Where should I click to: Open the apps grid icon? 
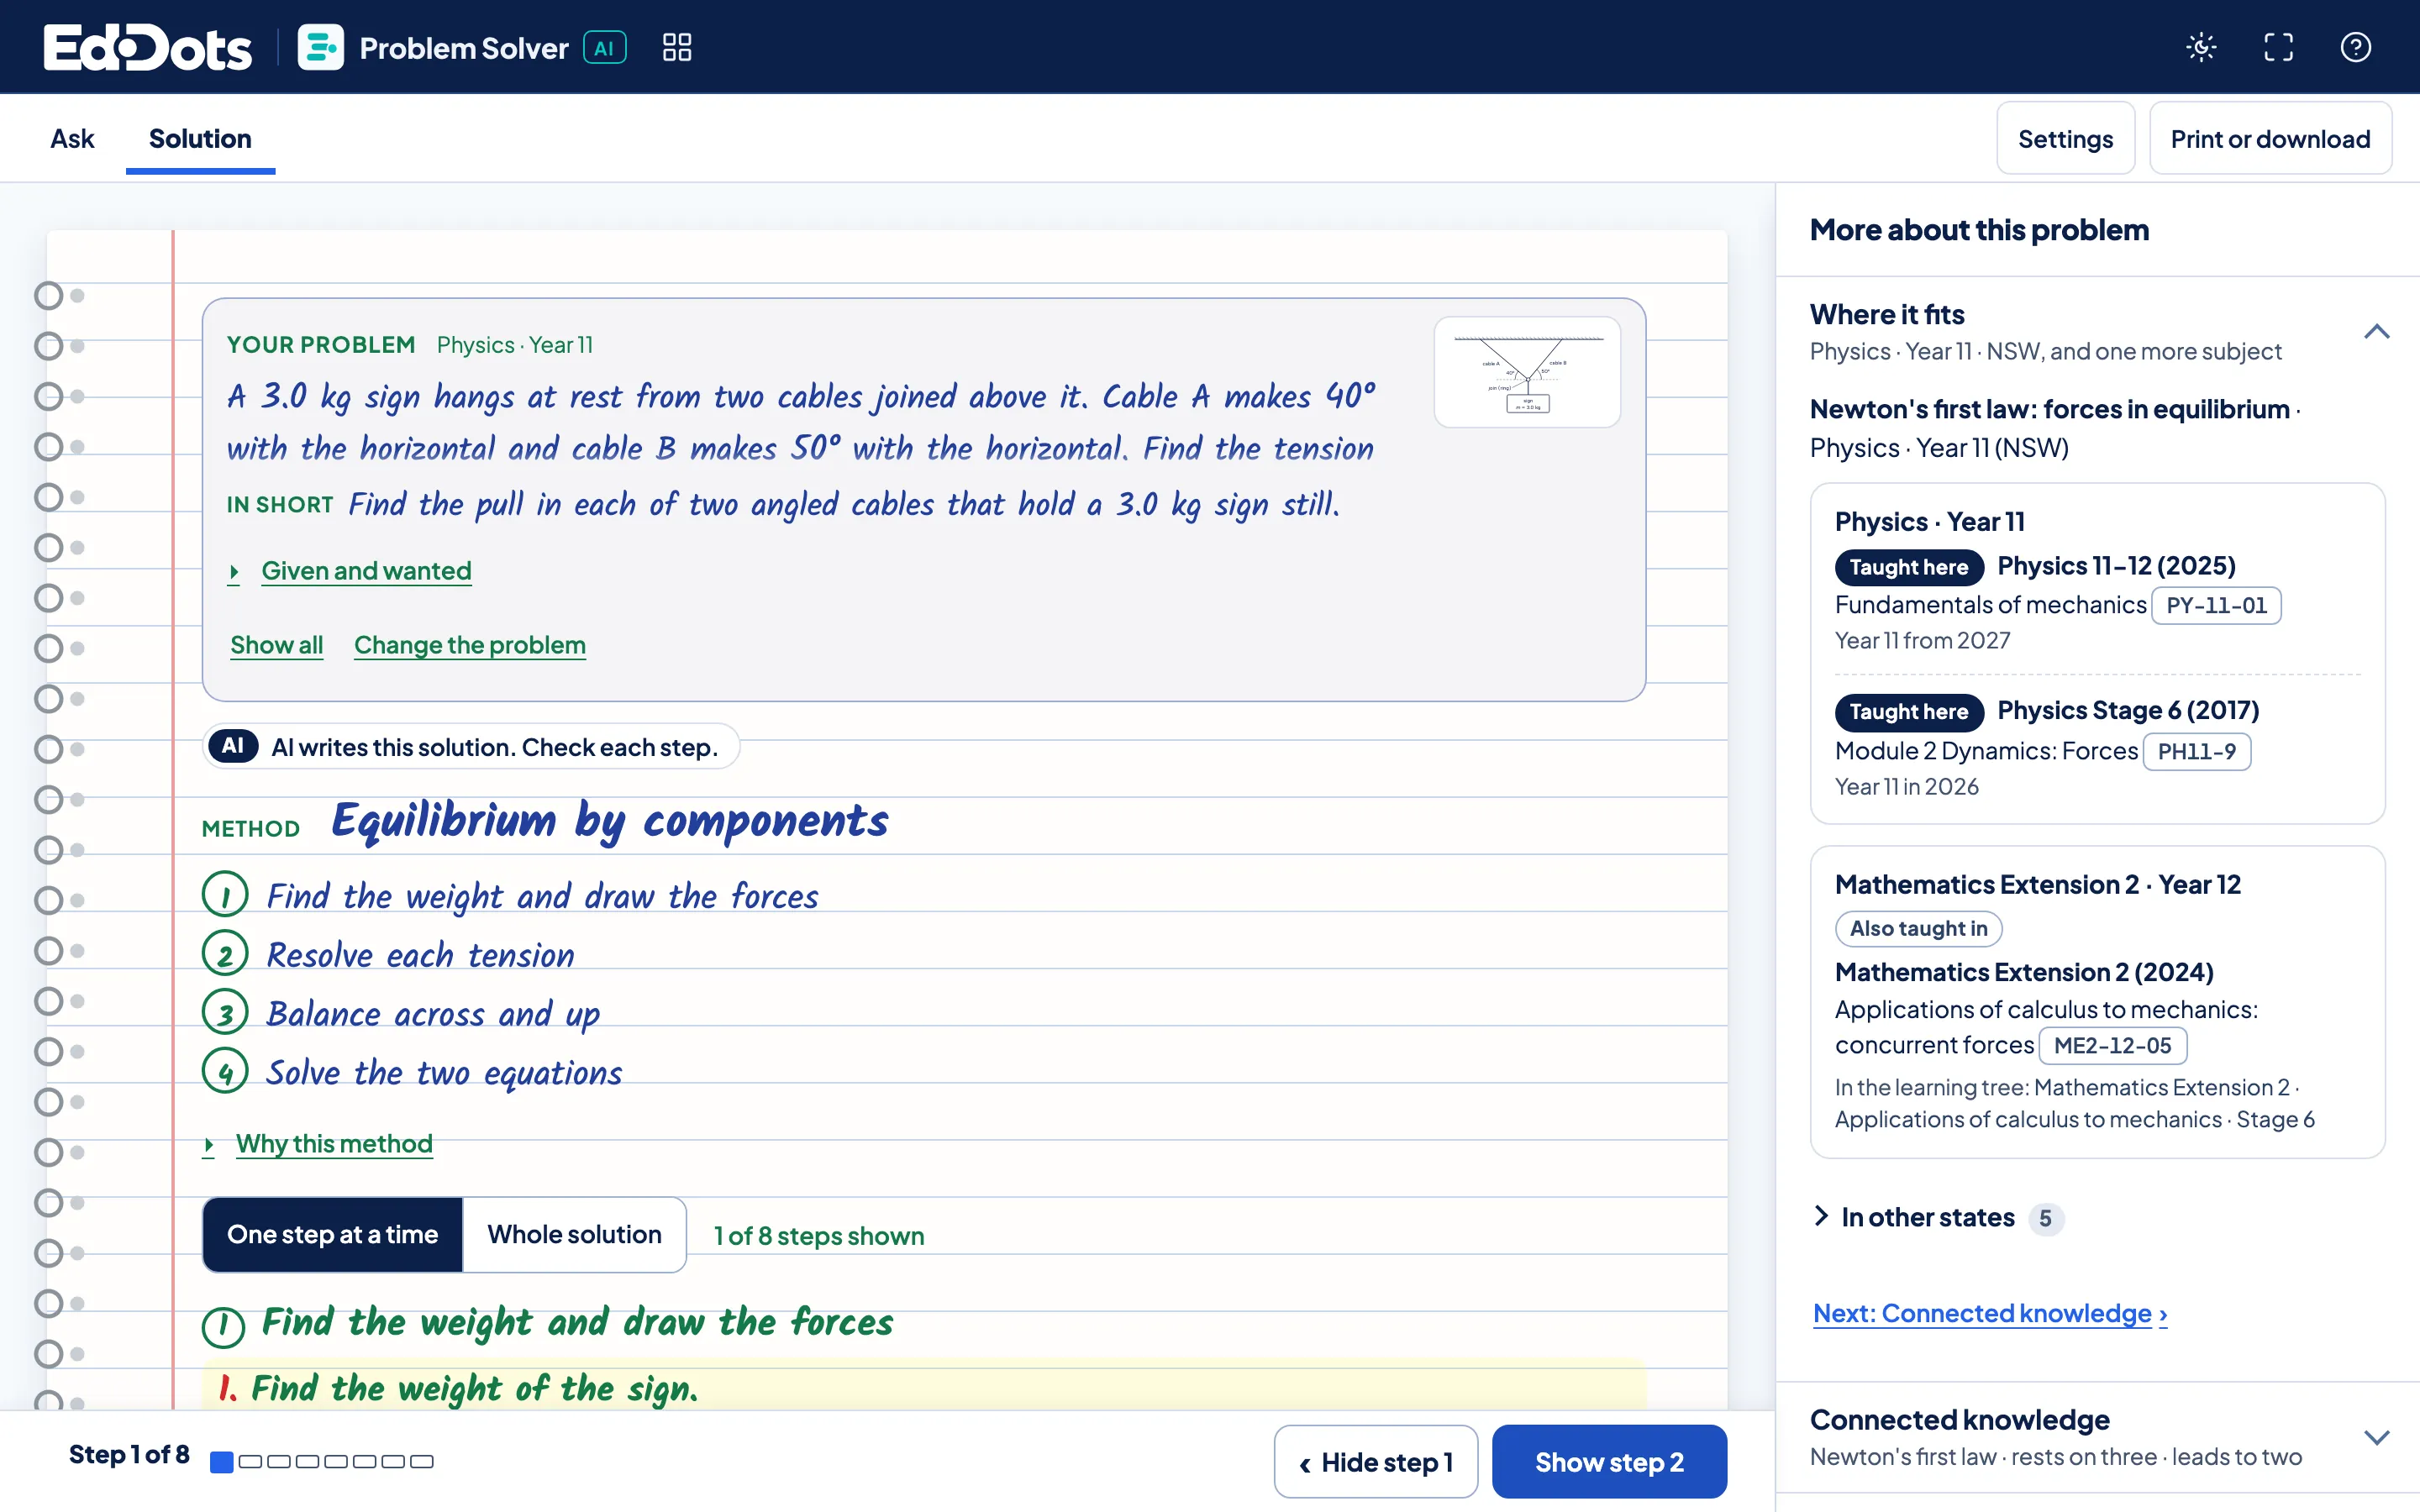tap(677, 47)
